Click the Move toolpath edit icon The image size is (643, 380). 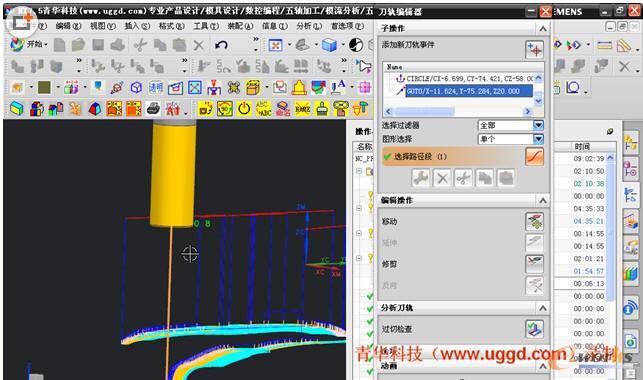(x=534, y=221)
